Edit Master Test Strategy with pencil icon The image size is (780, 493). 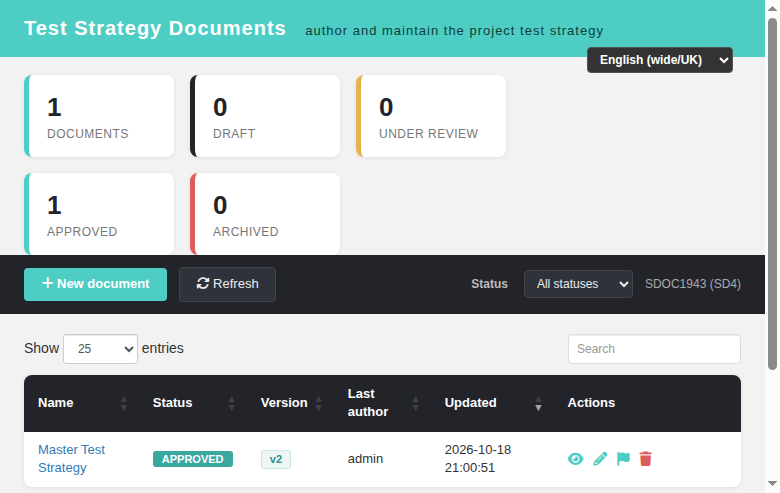(600, 459)
